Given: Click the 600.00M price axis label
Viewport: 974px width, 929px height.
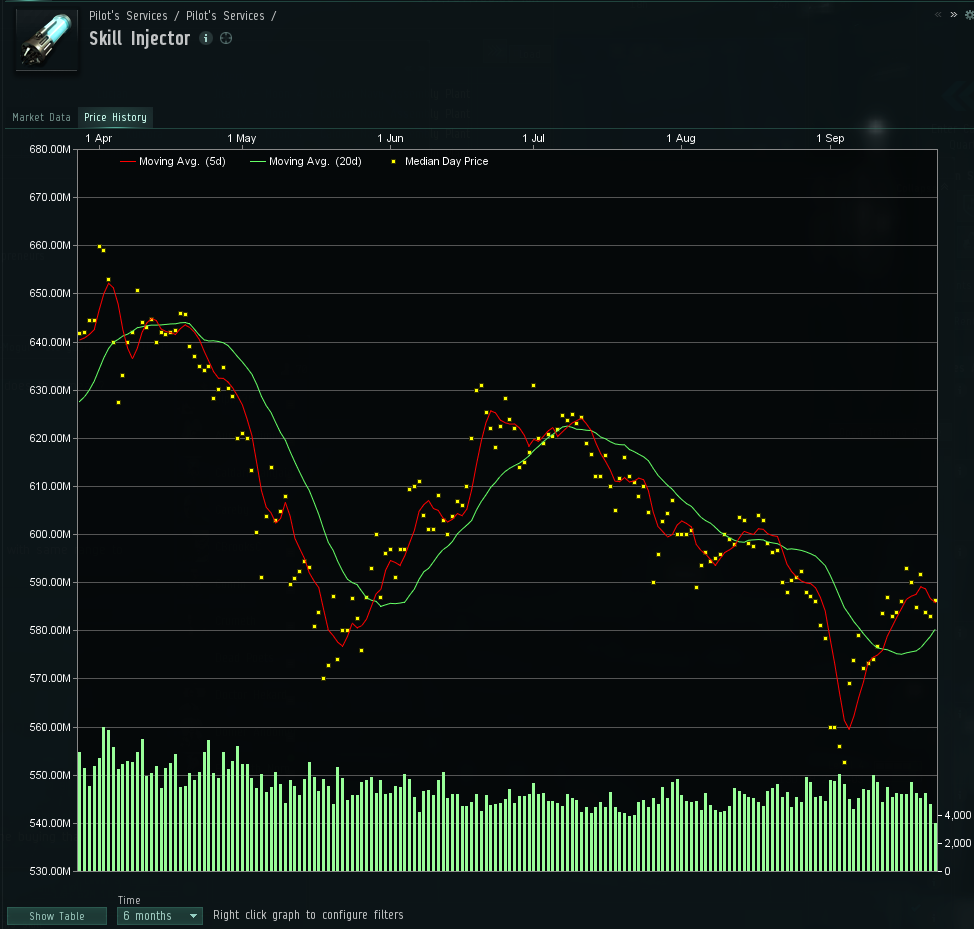Looking at the screenshot, I should point(50,534).
